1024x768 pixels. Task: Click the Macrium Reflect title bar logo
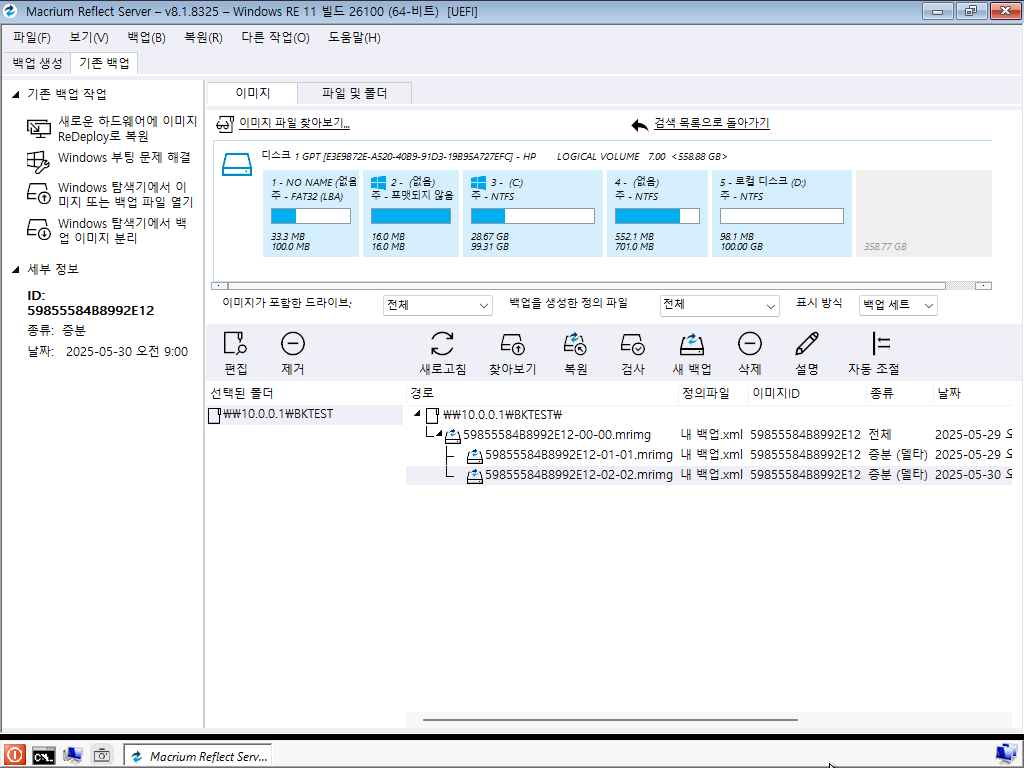point(10,11)
